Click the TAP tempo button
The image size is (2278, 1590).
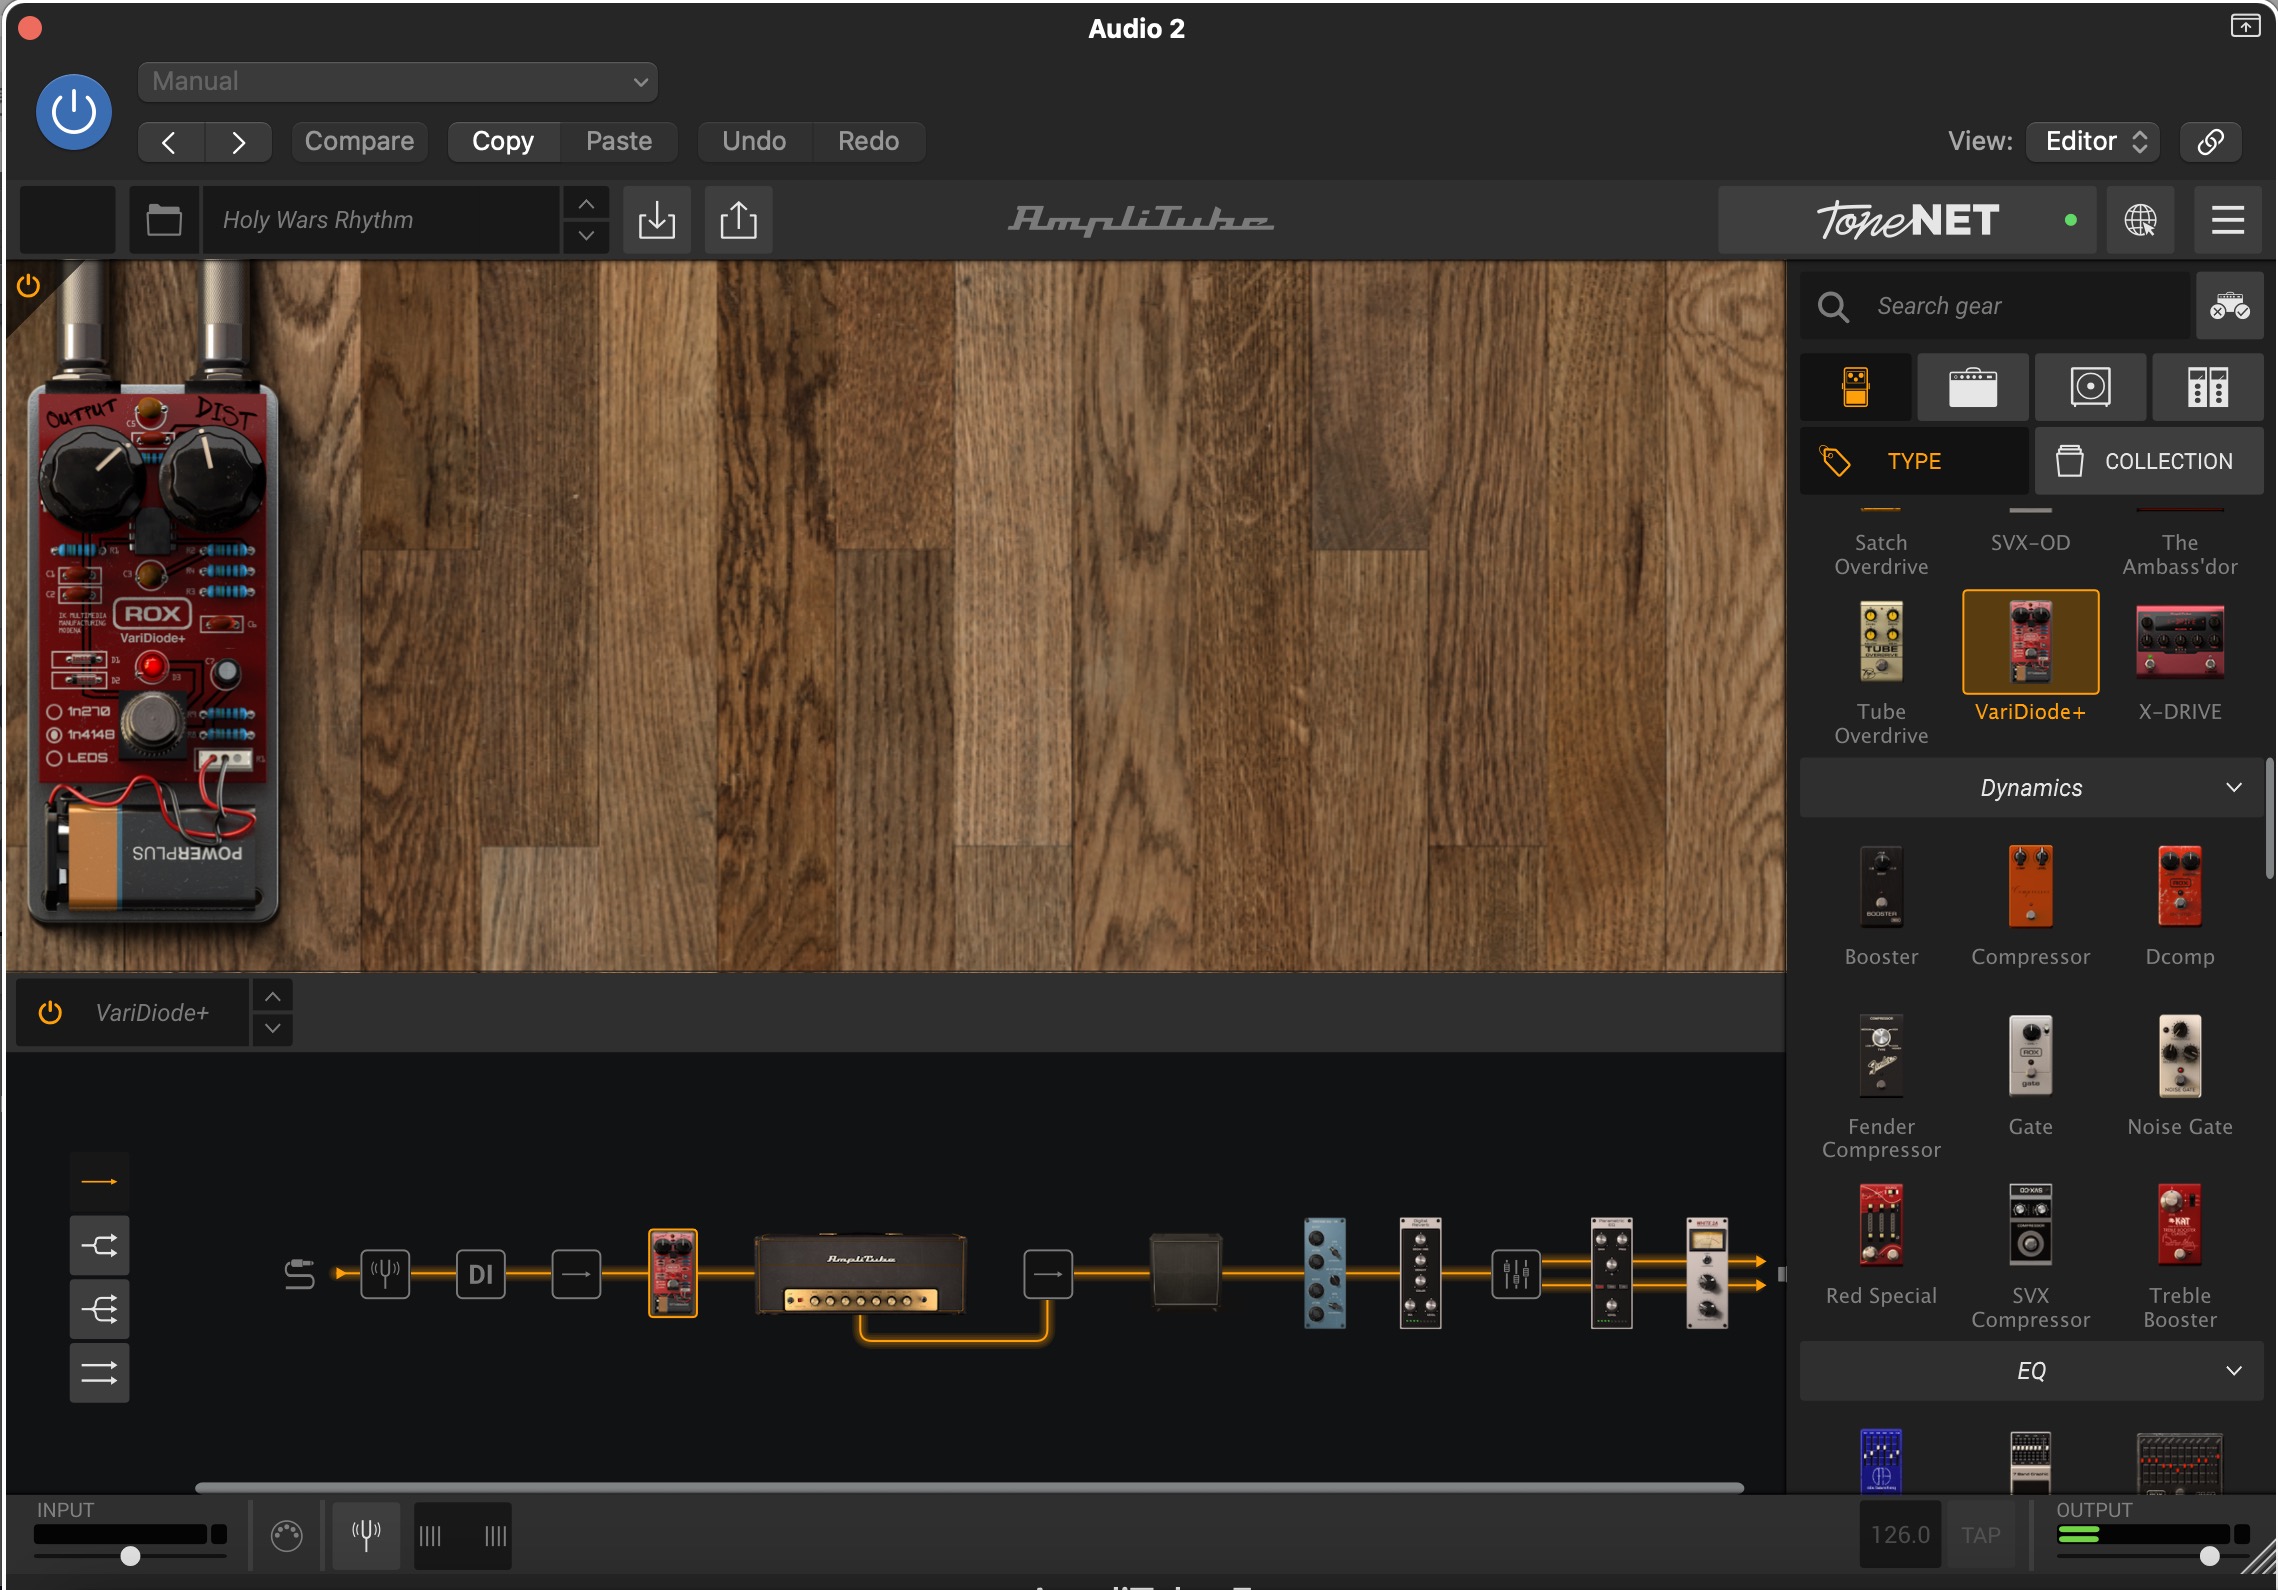tap(1980, 1535)
